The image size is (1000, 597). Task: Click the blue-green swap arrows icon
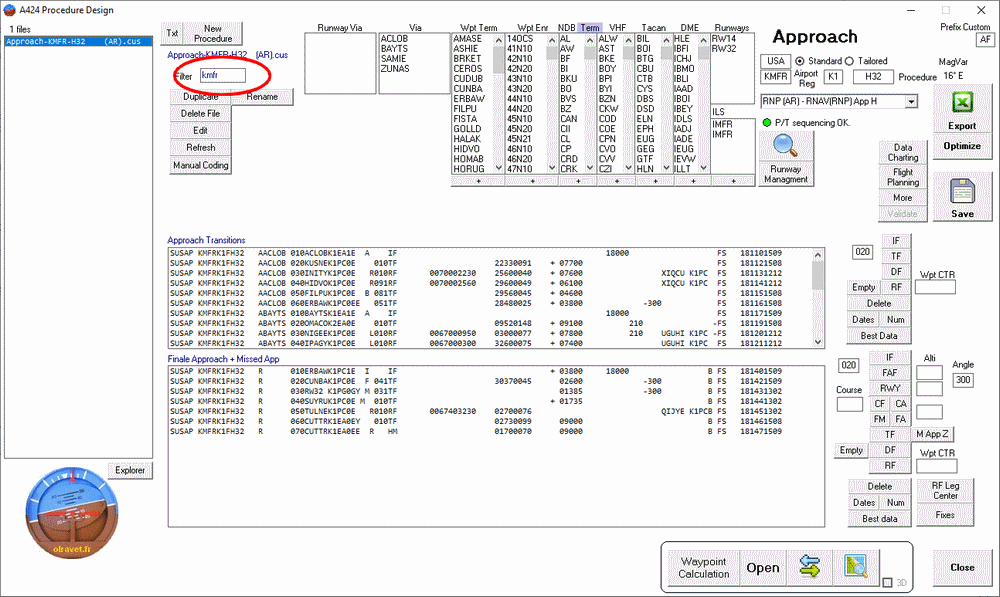(809, 567)
